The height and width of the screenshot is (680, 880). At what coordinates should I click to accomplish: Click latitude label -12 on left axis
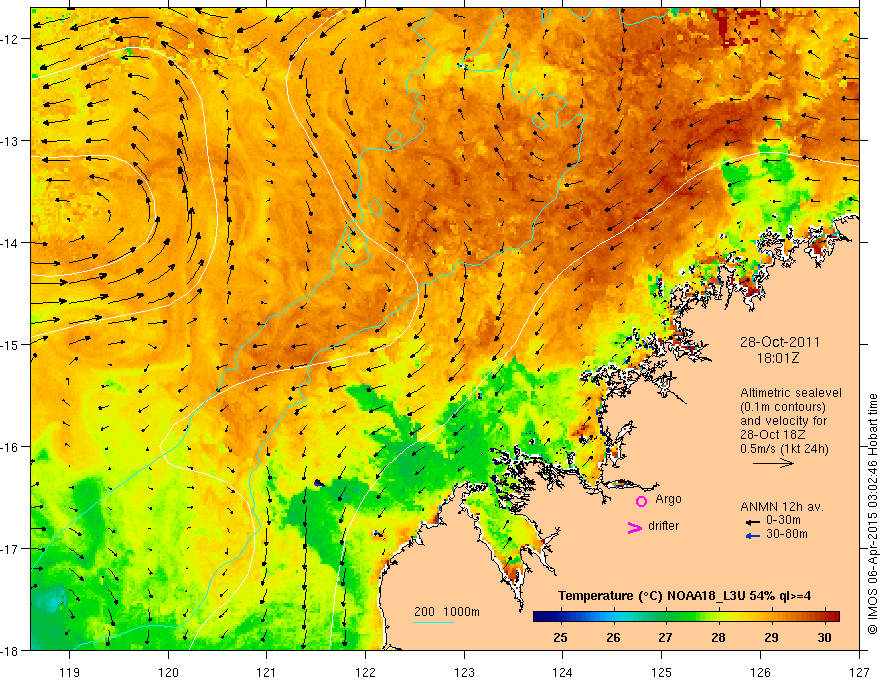point(10,39)
